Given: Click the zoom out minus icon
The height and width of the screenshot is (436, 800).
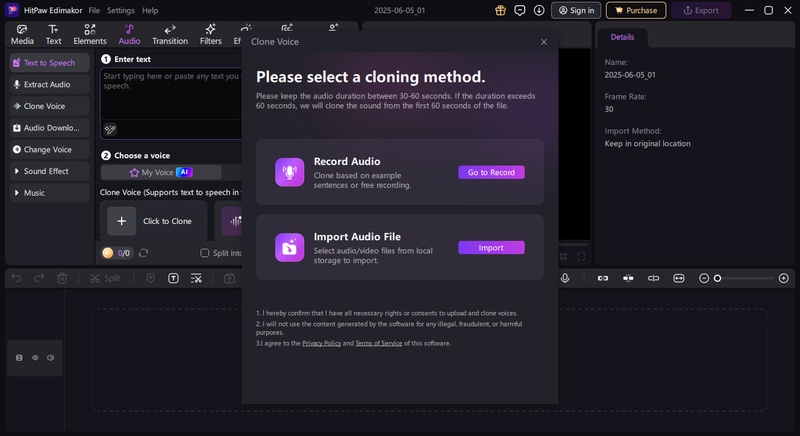Looking at the screenshot, I should point(704,278).
